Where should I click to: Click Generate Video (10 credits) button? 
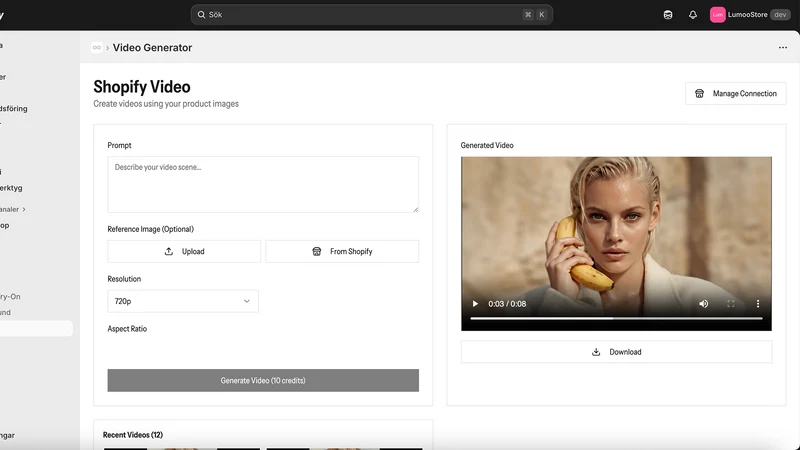click(263, 381)
